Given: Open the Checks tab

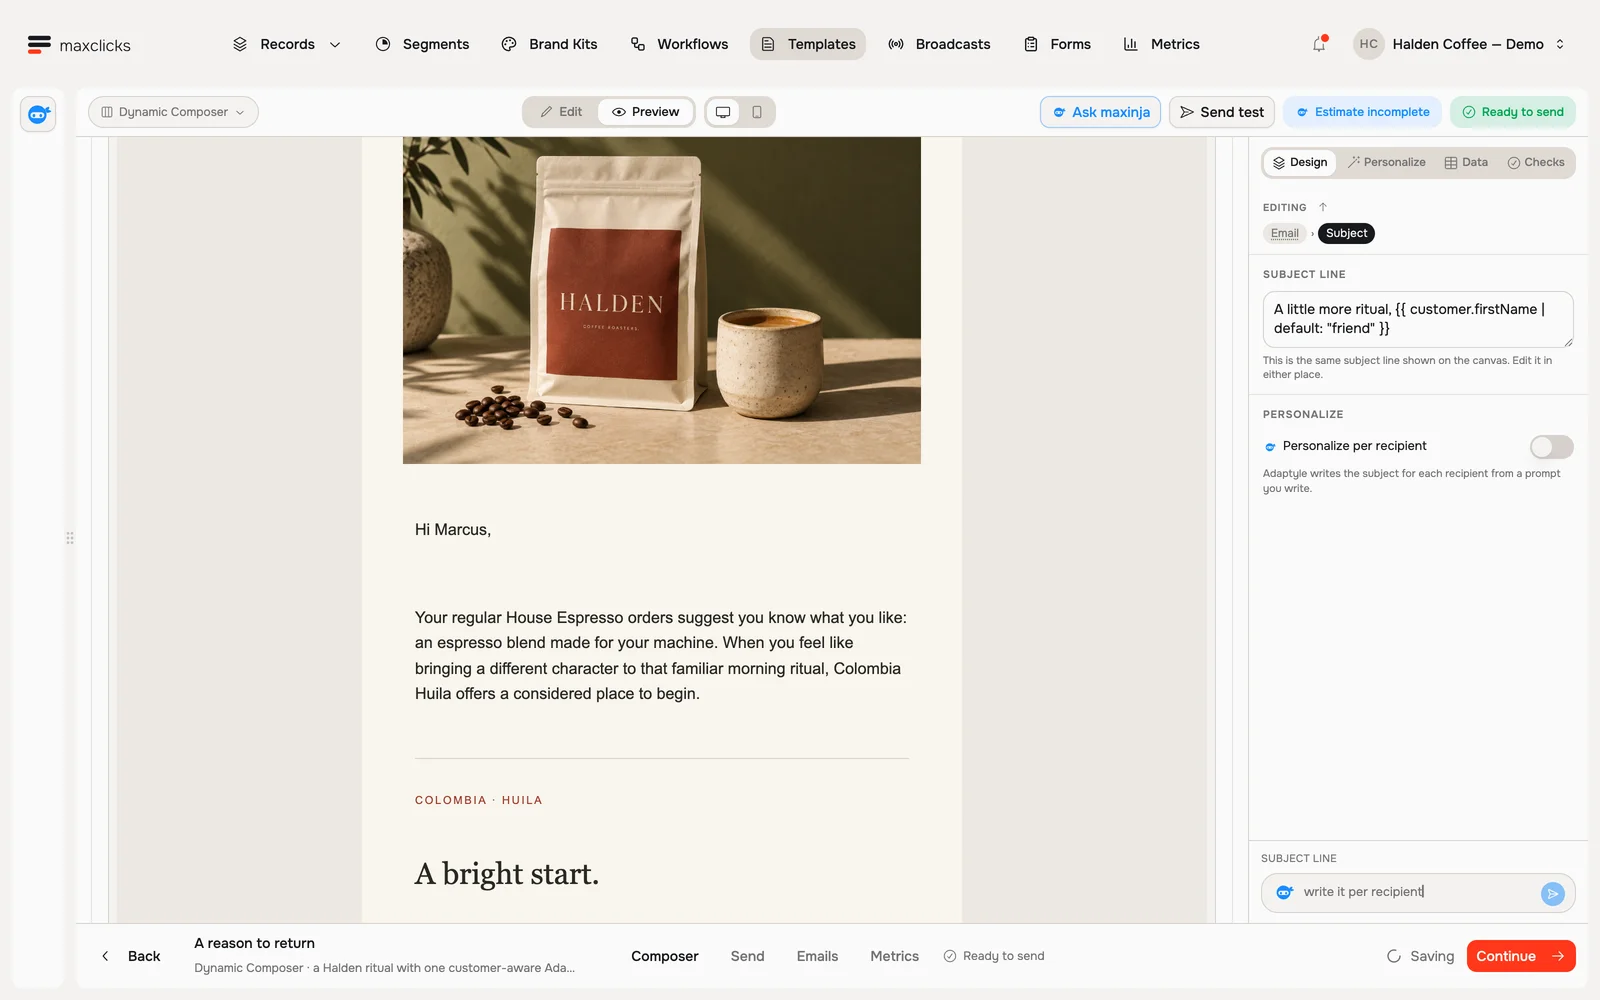Looking at the screenshot, I should pos(1536,162).
